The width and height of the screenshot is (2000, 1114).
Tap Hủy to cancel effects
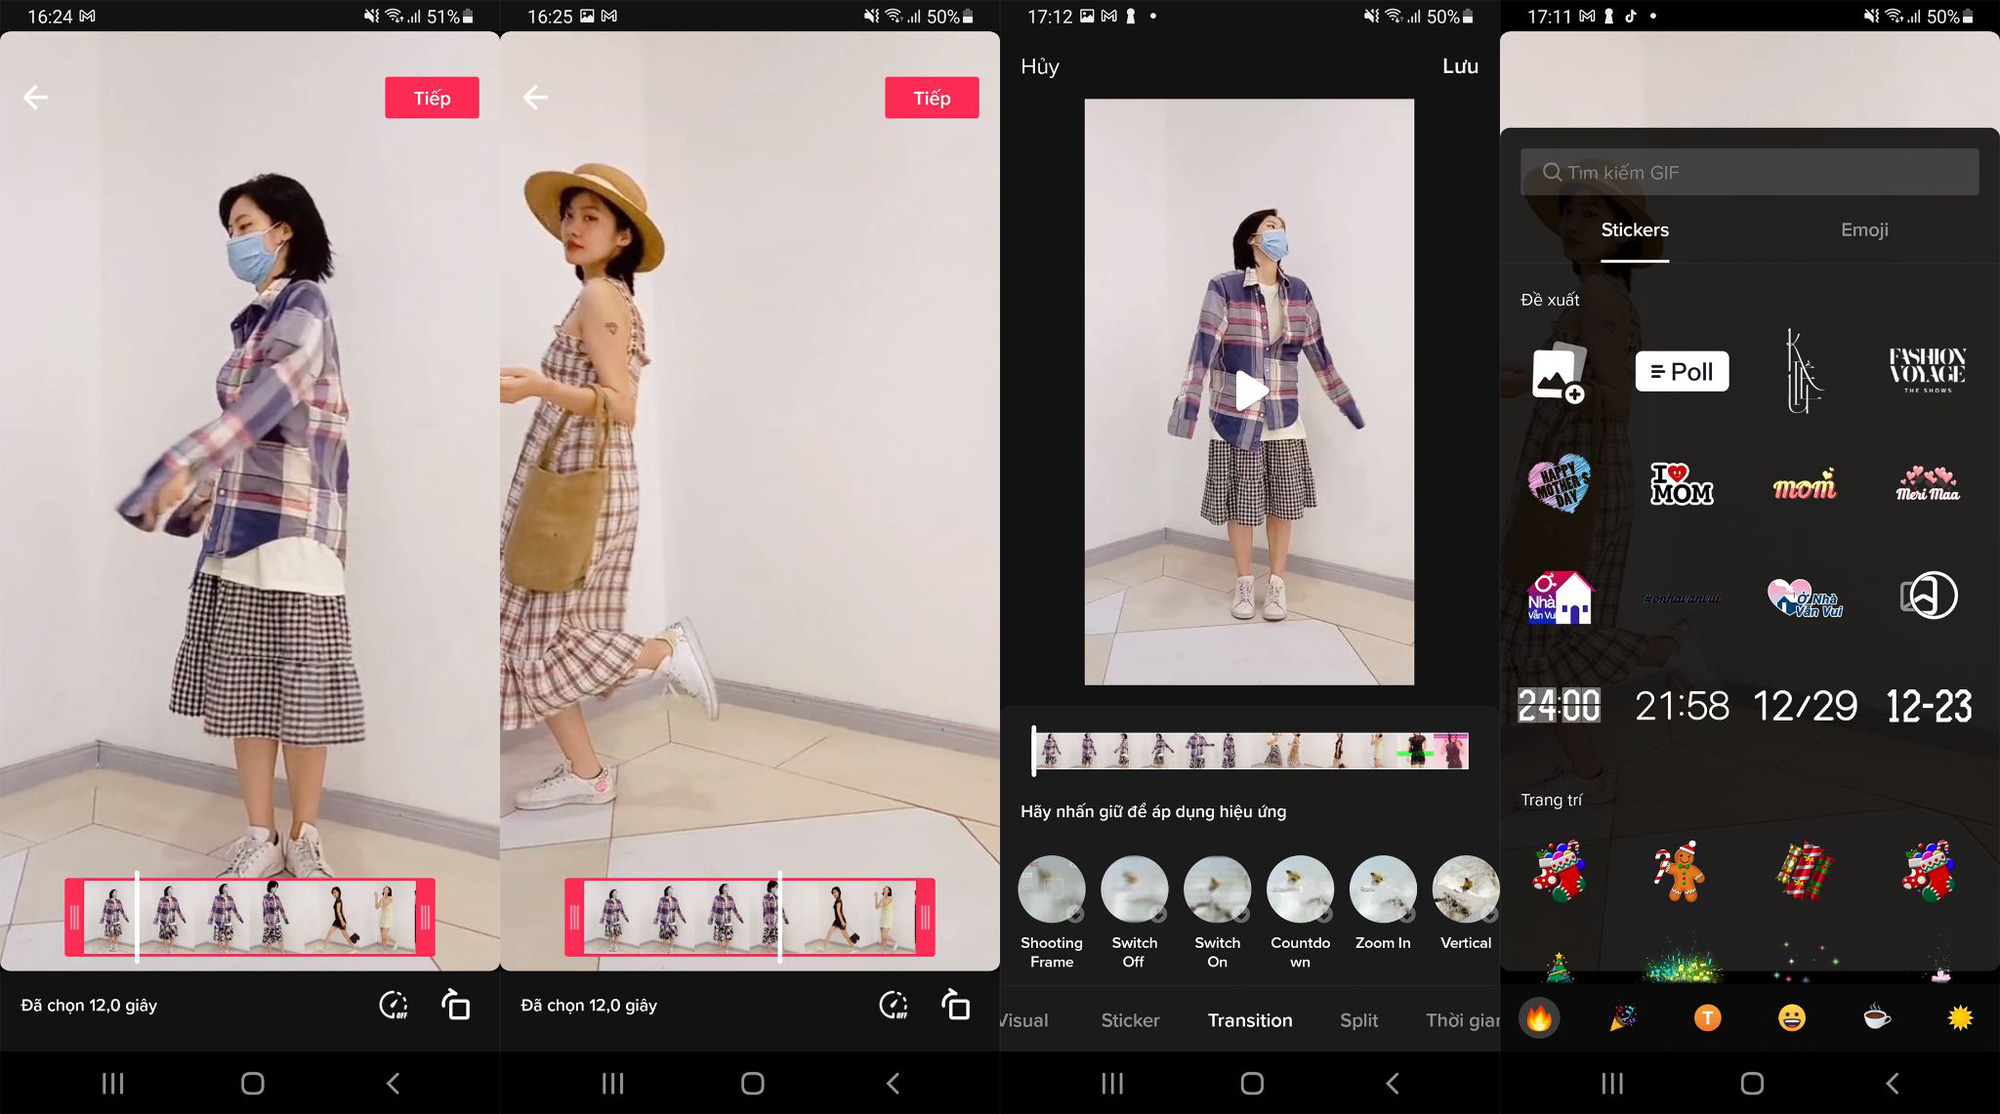[1040, 66]
